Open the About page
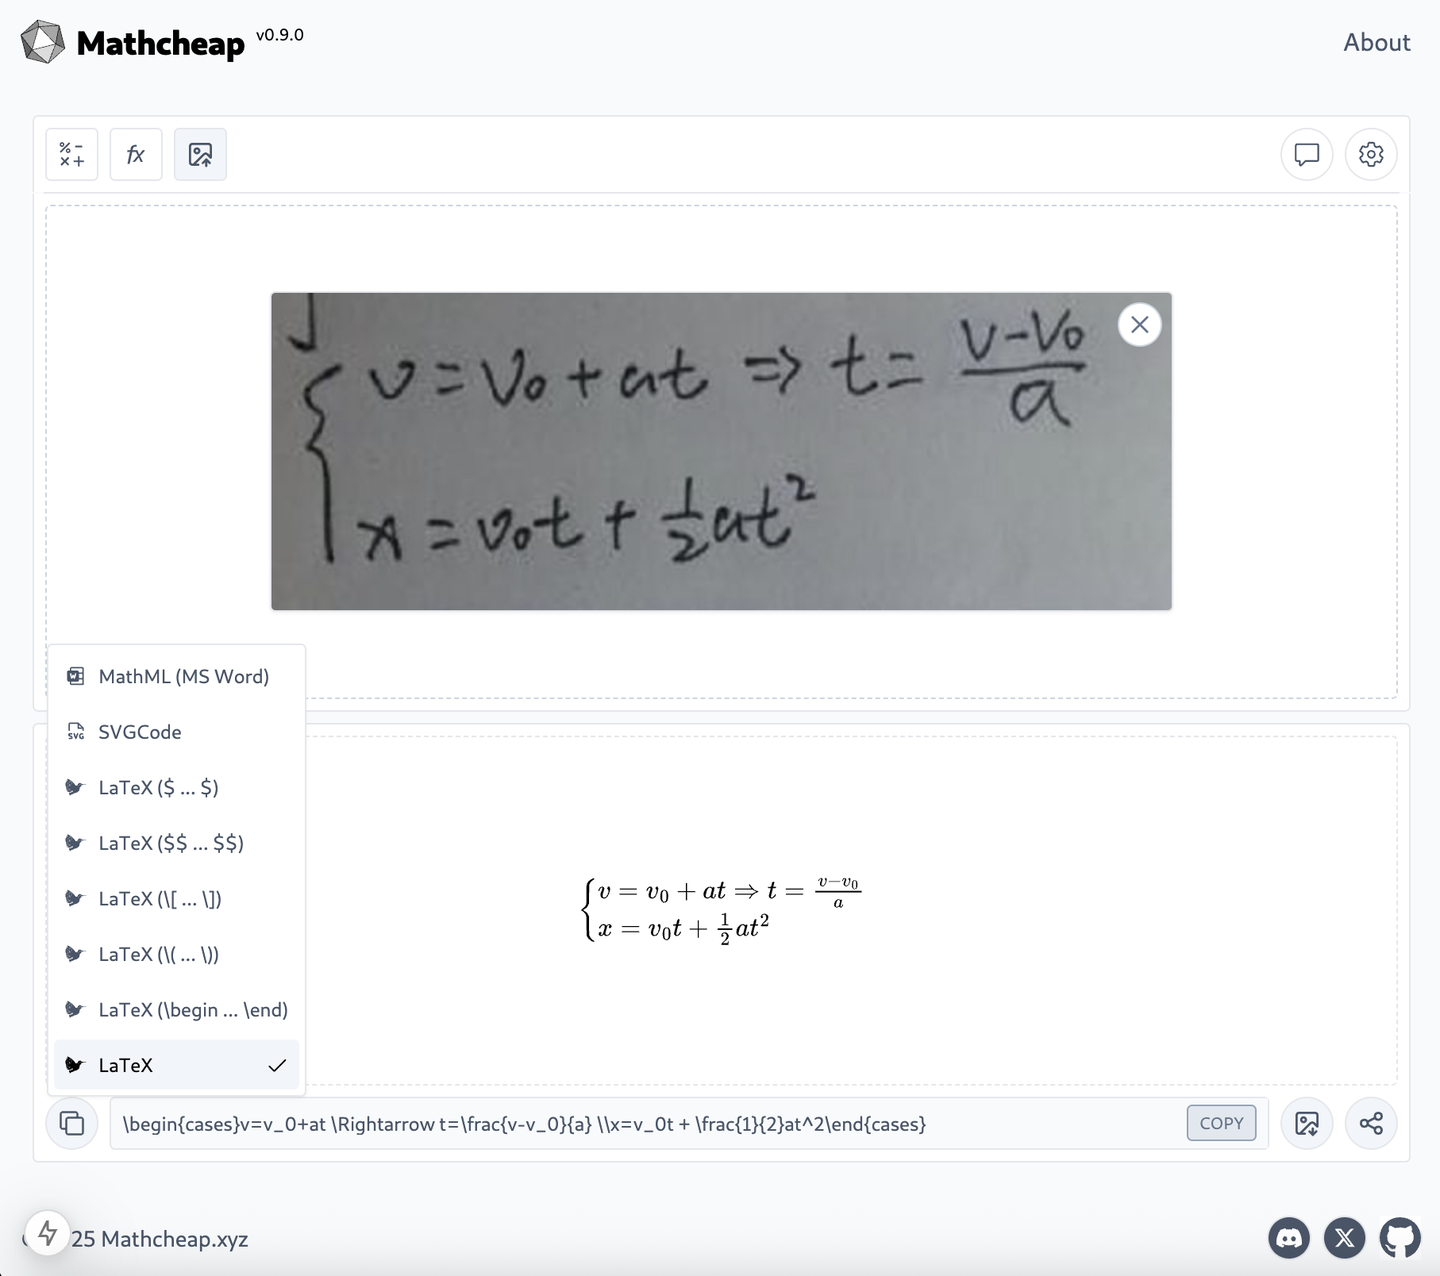 (1376, 42)
